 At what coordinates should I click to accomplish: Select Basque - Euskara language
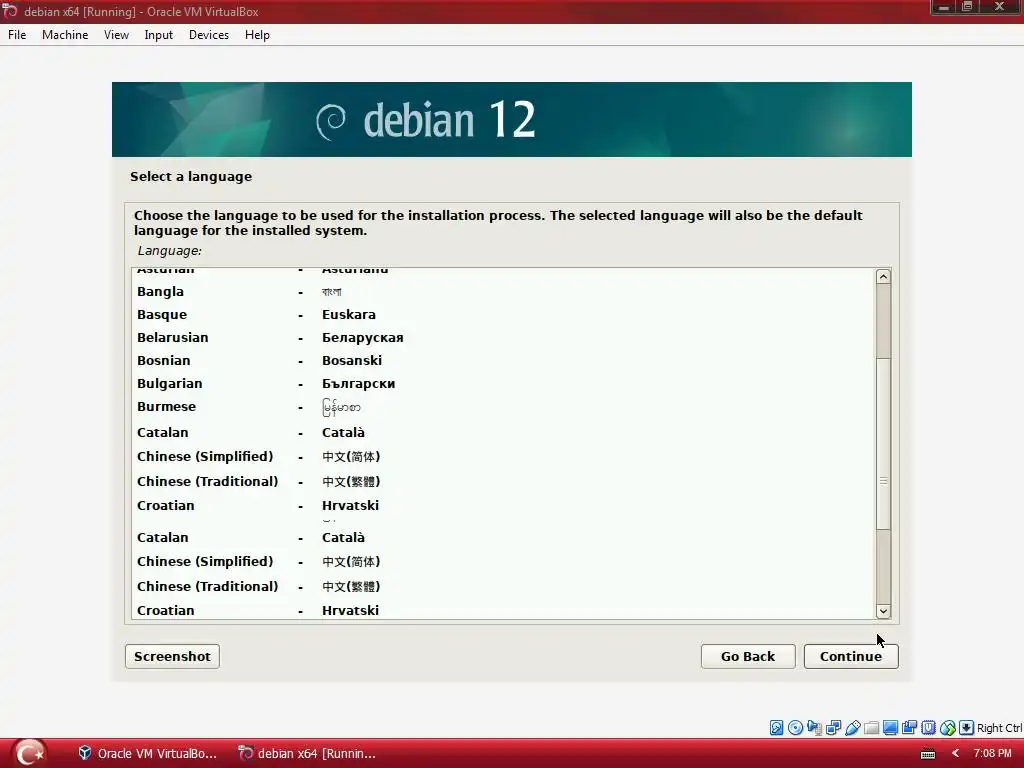point(503,315)
